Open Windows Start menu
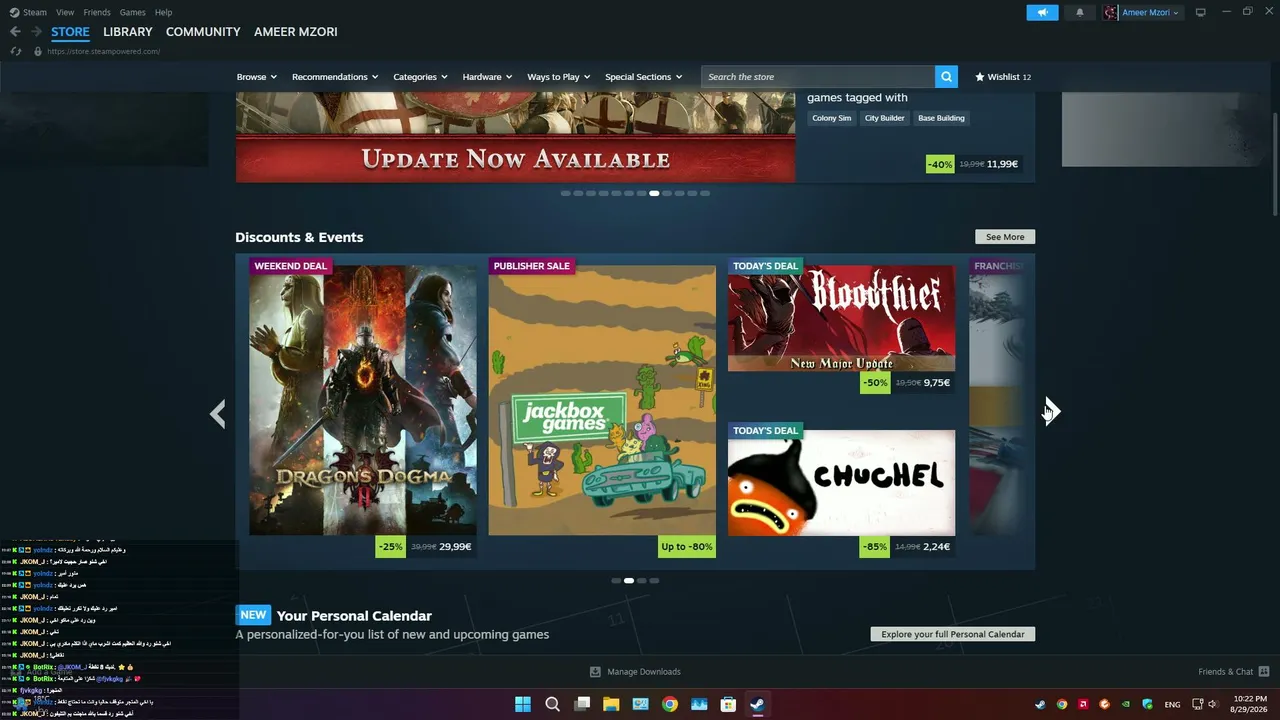 click(x=523, y=704)
